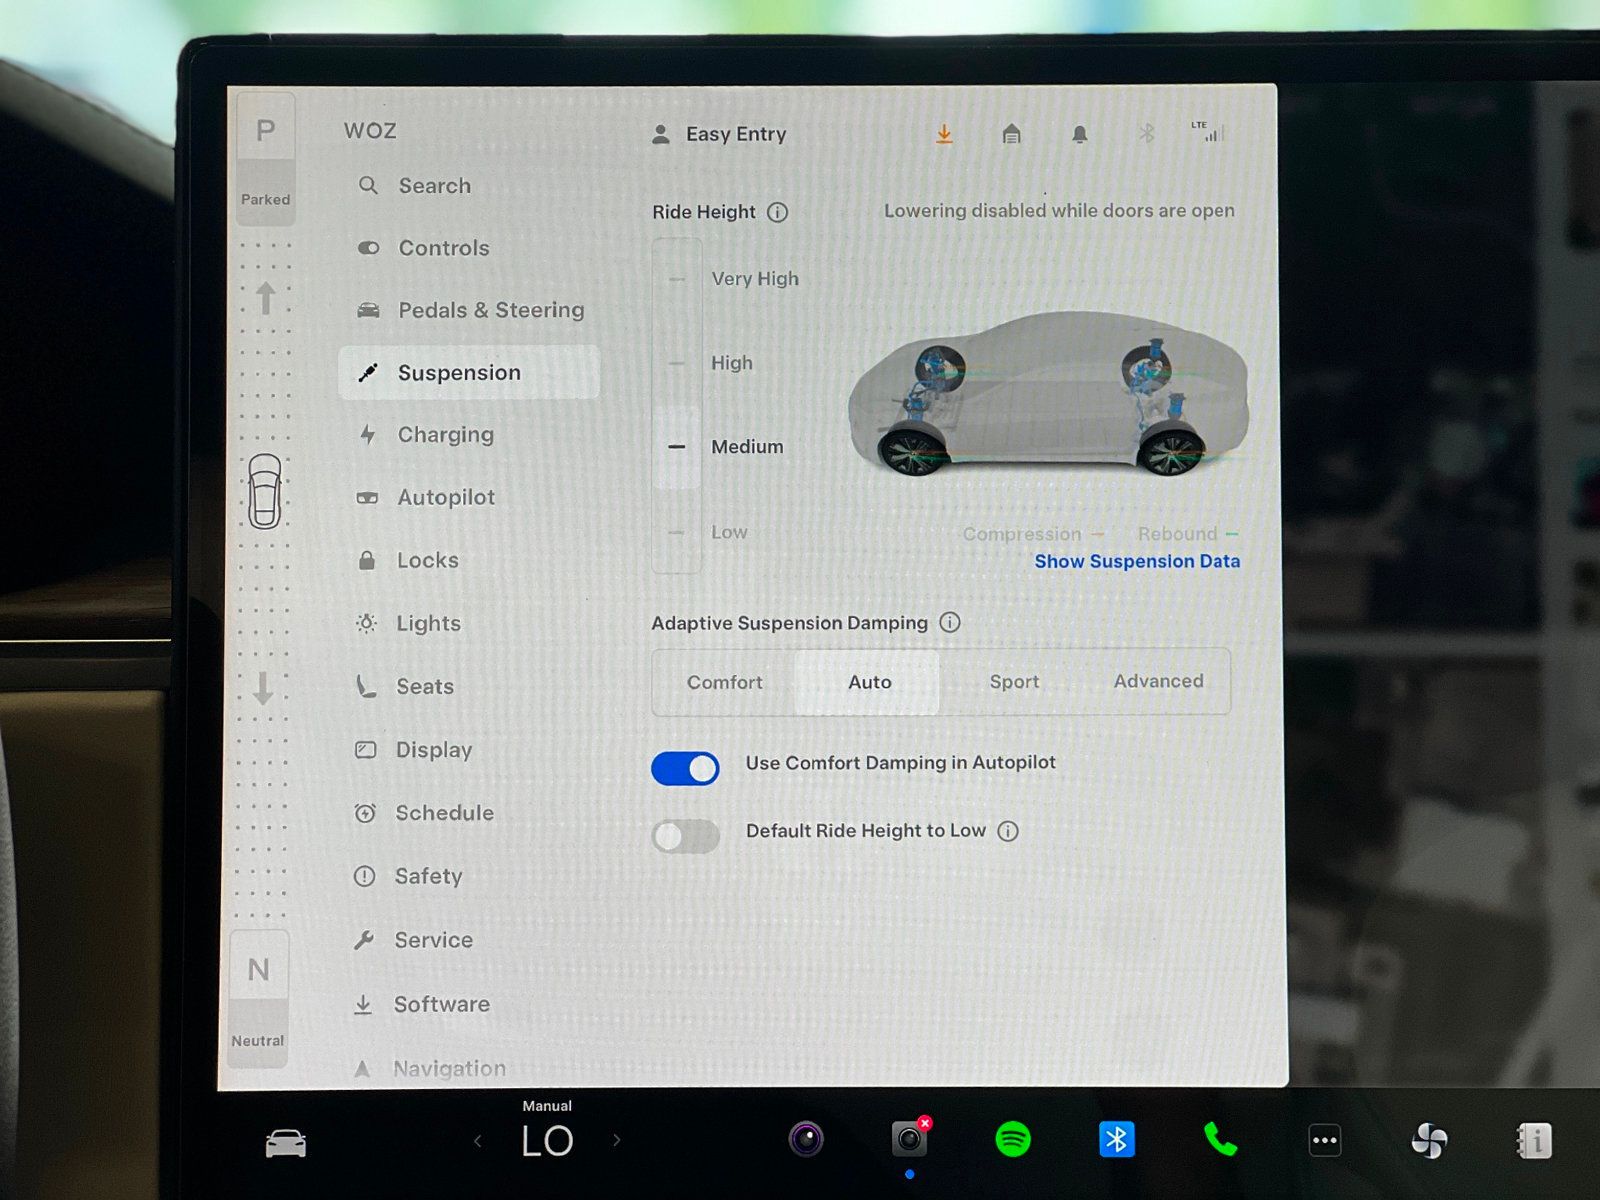The image size is (1600, 1200).
Task: Increase temperature with the right chevron
Action: pos(617,1140)
